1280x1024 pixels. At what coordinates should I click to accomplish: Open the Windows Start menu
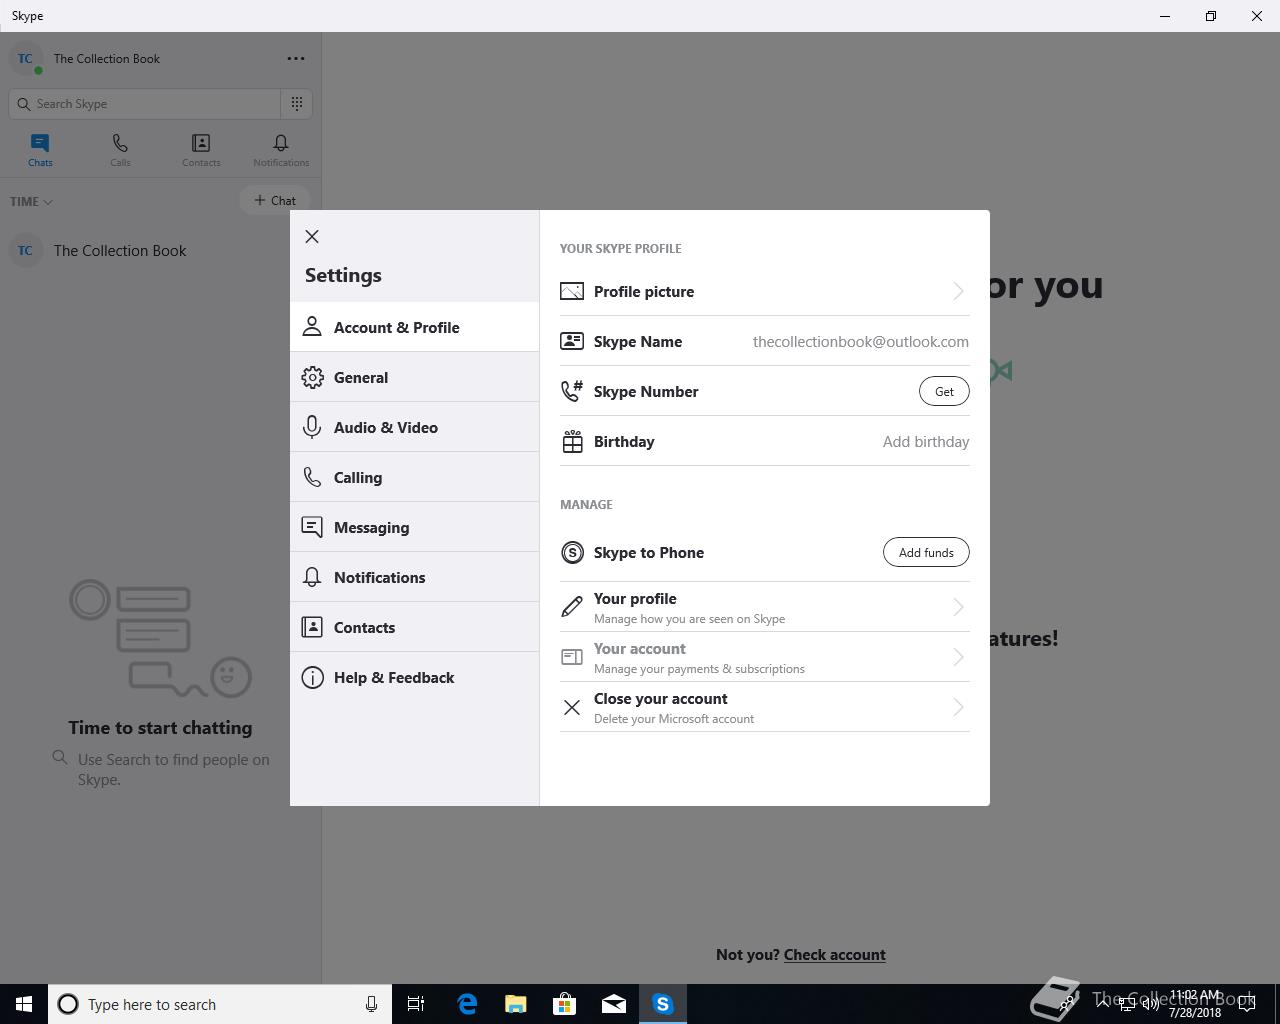point(24,1004)
